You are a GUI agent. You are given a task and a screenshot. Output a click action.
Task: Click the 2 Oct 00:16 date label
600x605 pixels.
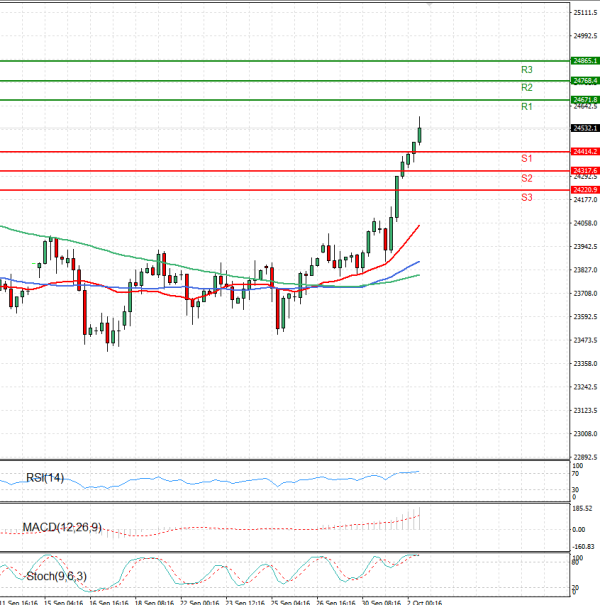(x=425, y=603)
